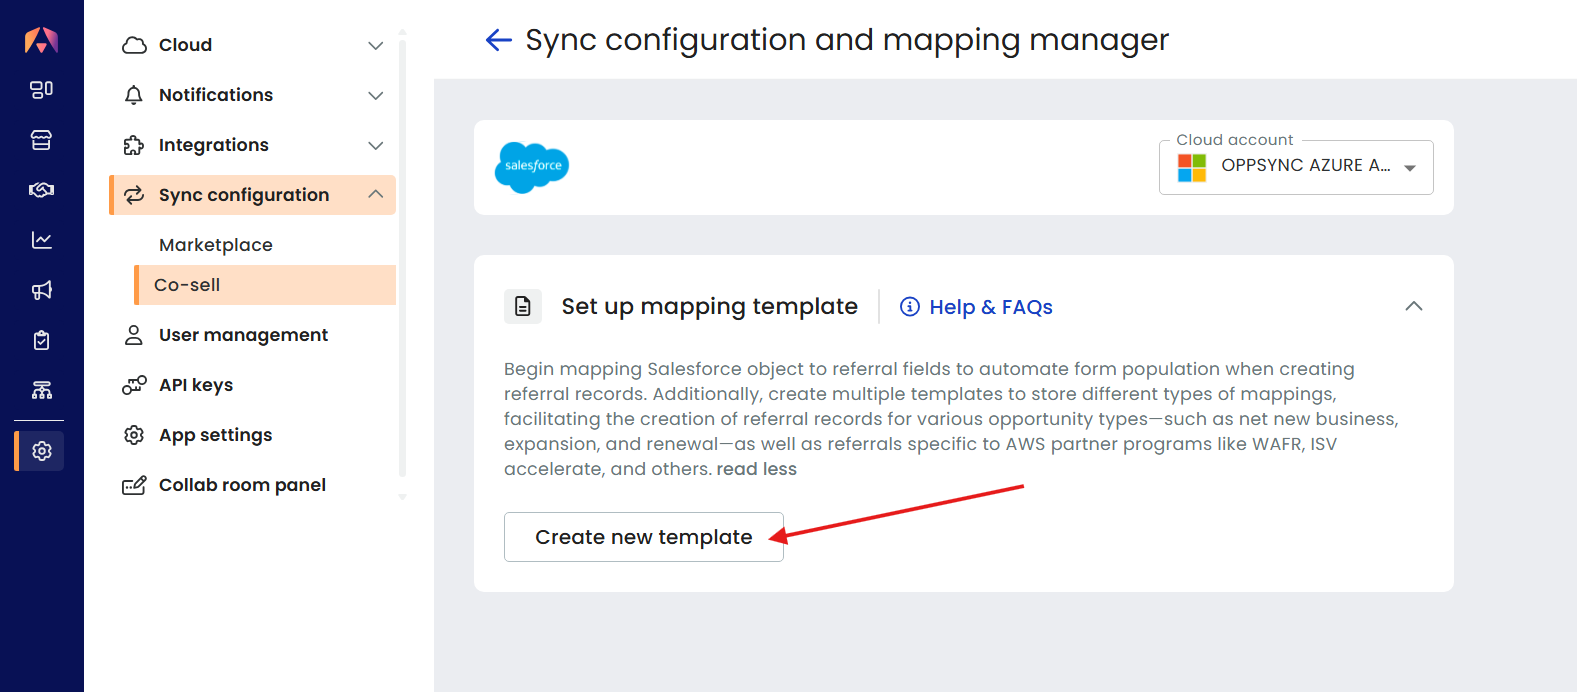Screen dimensions: 1577x692
Task: Click the dashboard icon in left rail
Action: [x=41, y=90]
